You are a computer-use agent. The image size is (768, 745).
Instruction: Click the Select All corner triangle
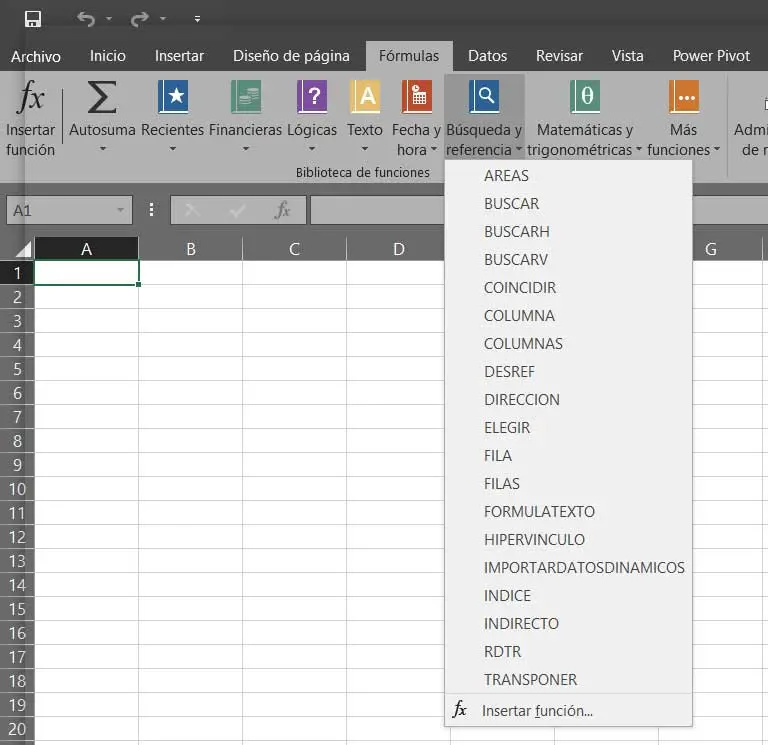pyautogui.click(x=23, y=249)
